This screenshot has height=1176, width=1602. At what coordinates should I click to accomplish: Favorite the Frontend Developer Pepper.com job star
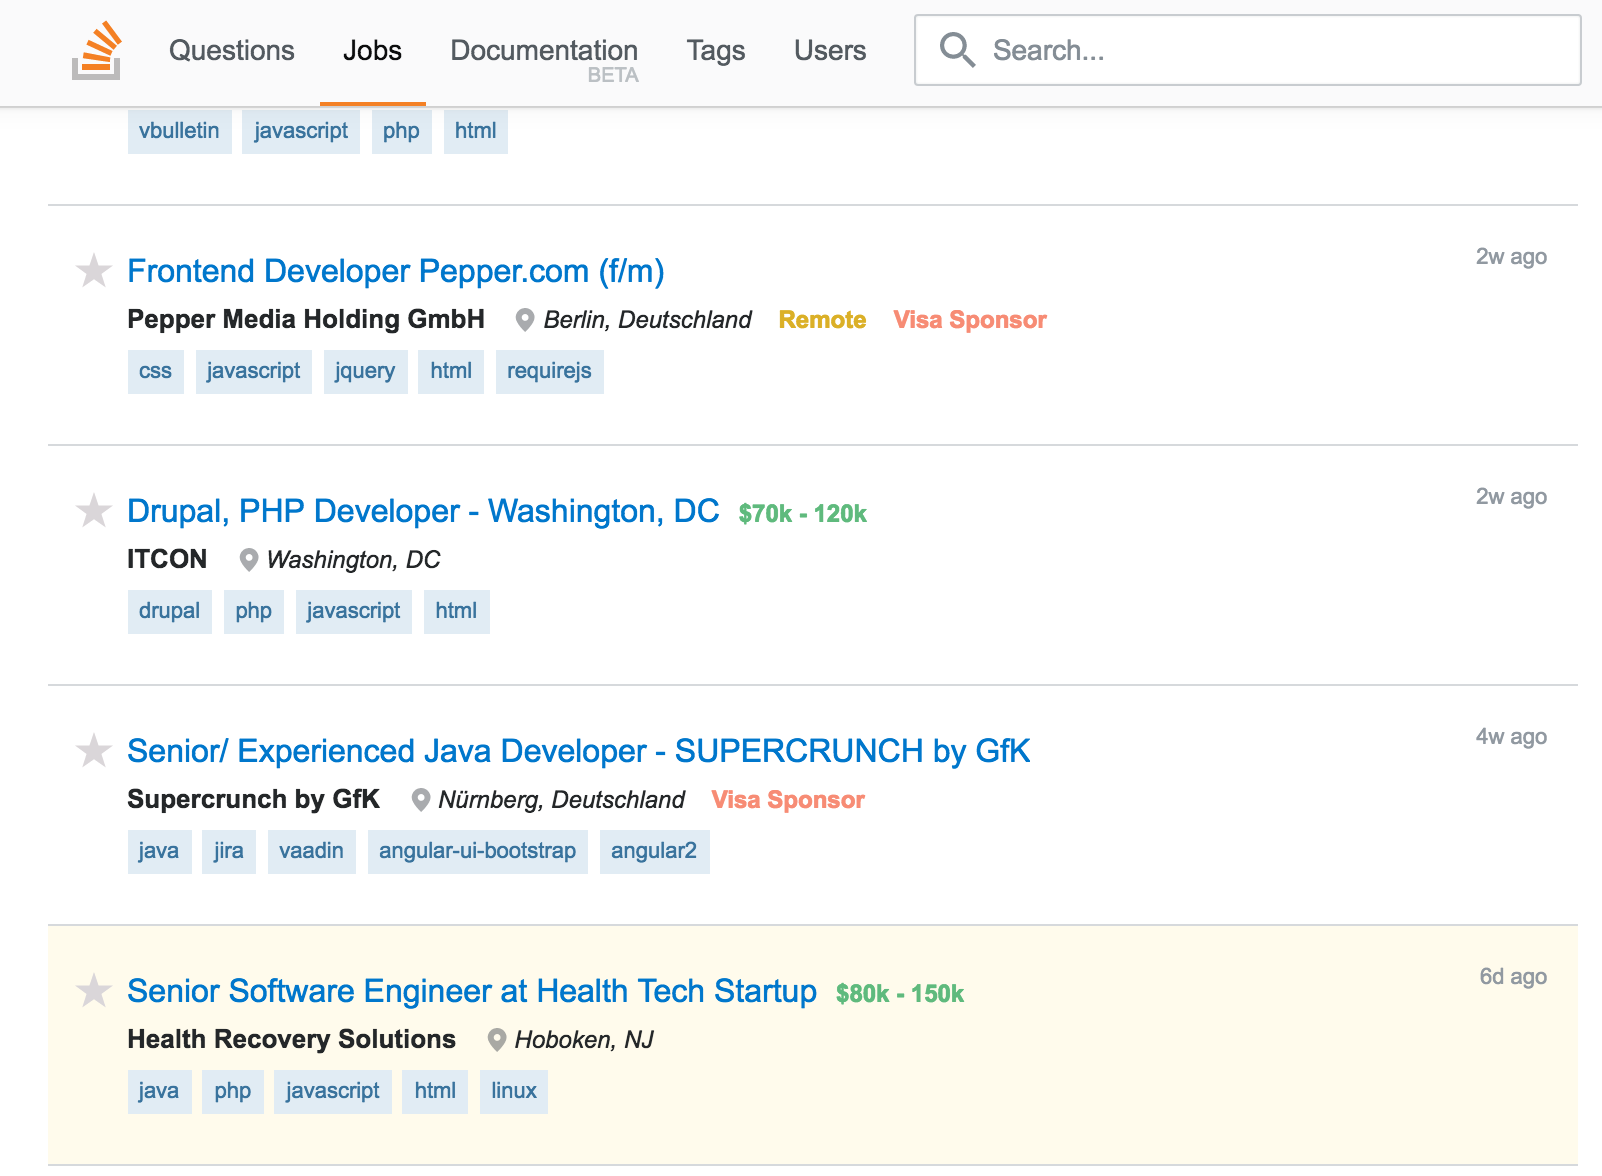pyautogui.click(x=94, y=270)
